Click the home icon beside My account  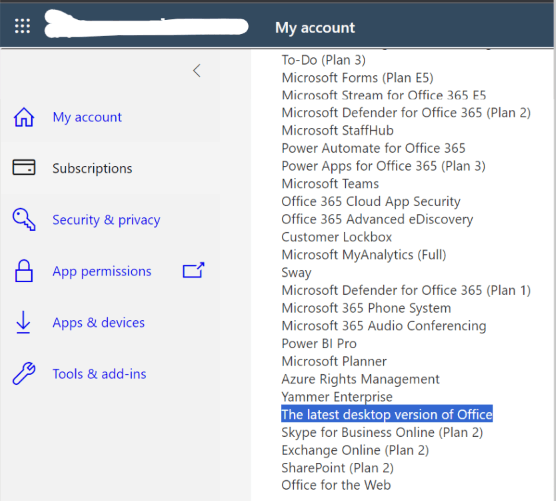24,117
